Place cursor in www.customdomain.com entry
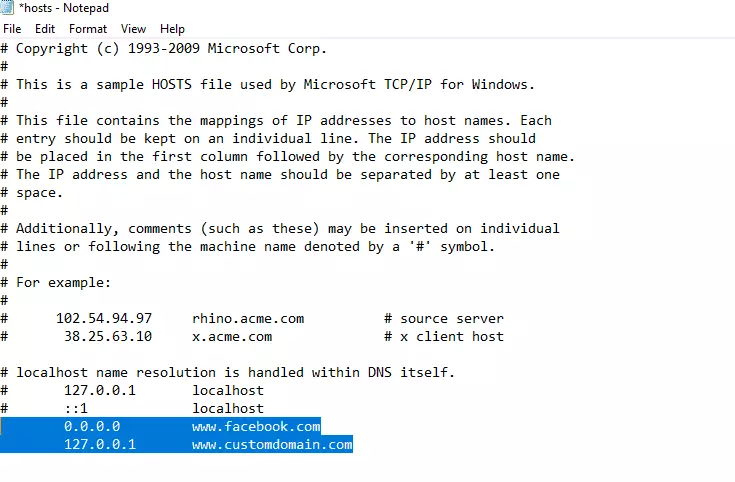Image resolution: width=735 pixels, height=482 pixels. point(272,444)
